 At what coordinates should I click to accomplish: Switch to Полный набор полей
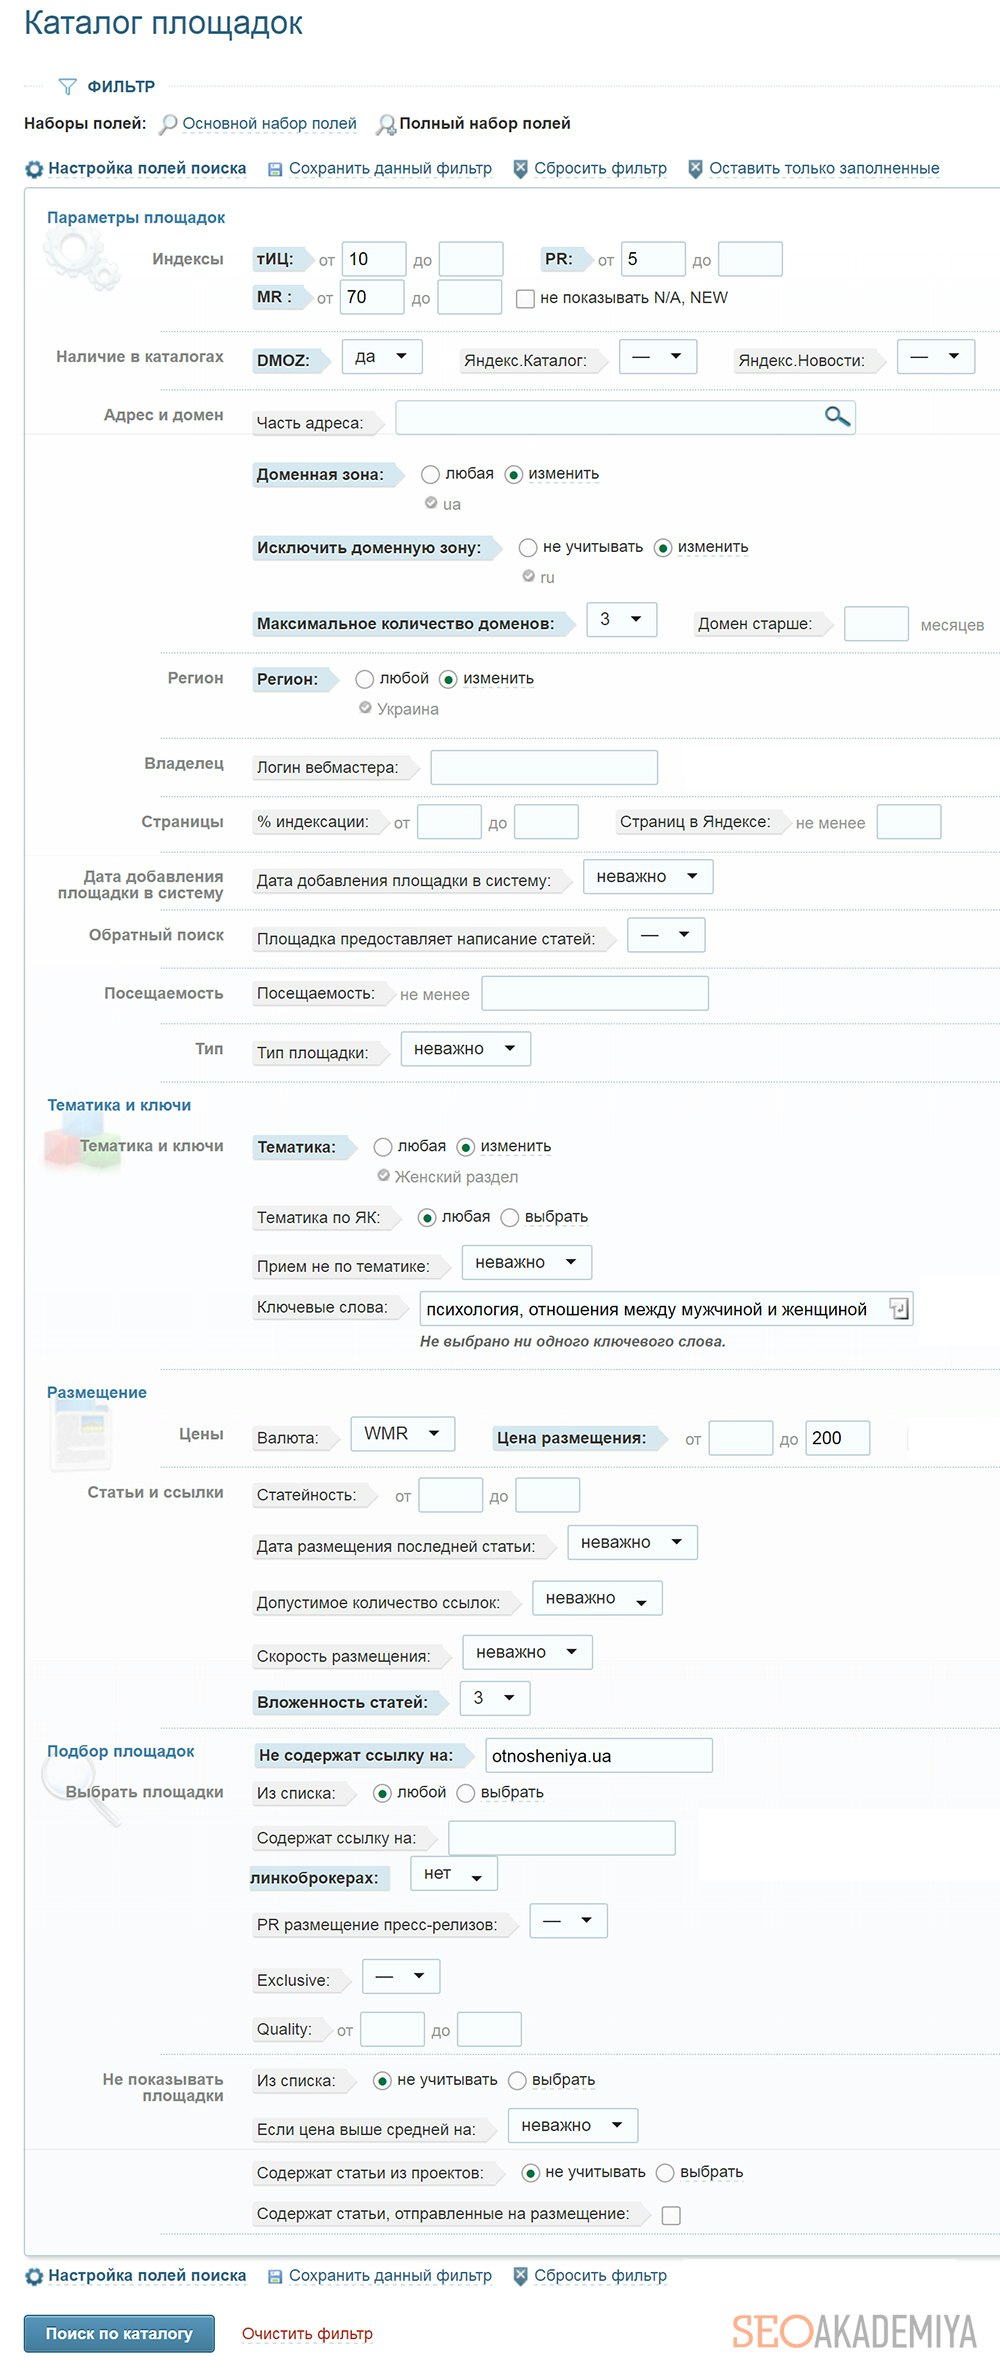coord(484,124)
